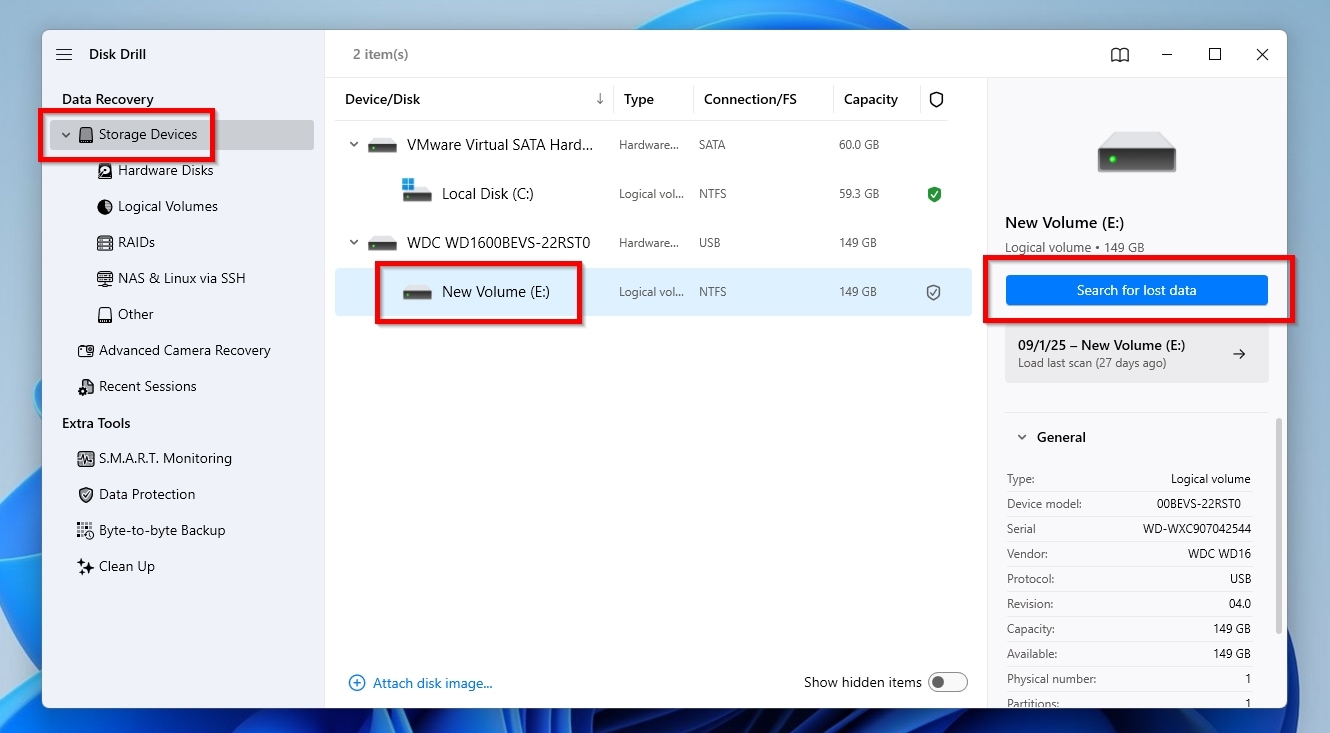The width and height of the screenshot is (1330, 733).
Task: Open the hamburger menu
Action: [x=63, y=54]
